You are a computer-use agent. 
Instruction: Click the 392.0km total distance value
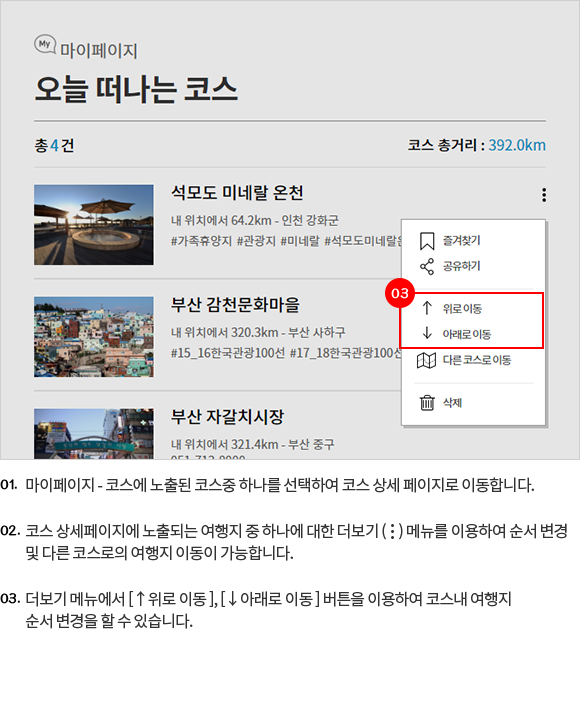[517, 145]
